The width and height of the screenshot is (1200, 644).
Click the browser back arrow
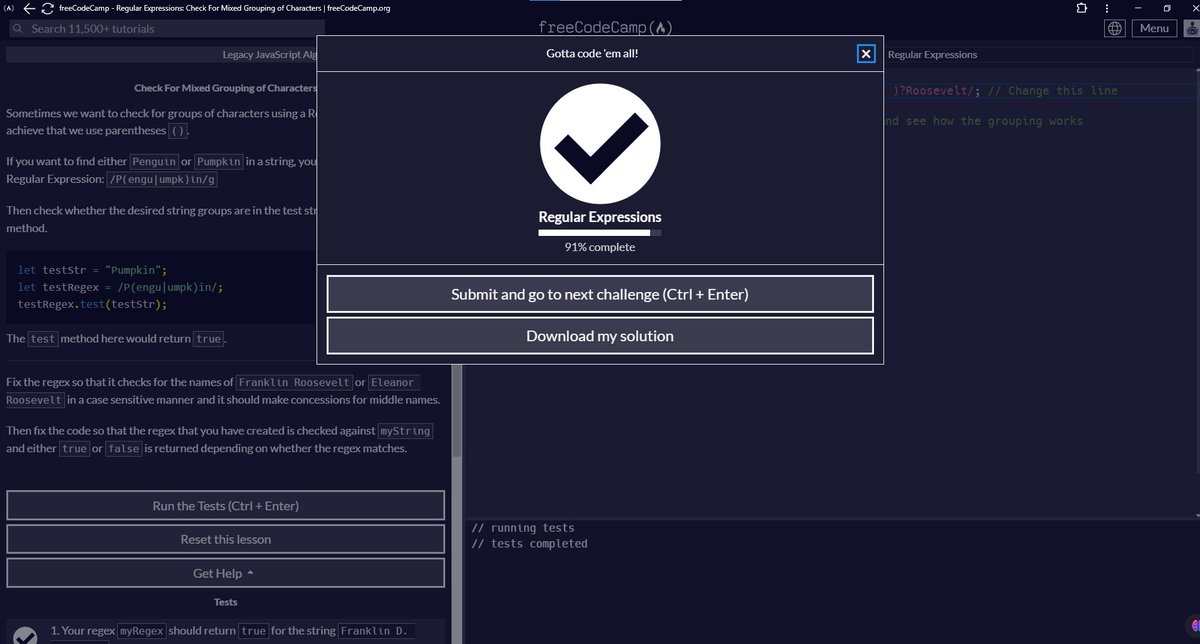(x=29, y=7)
